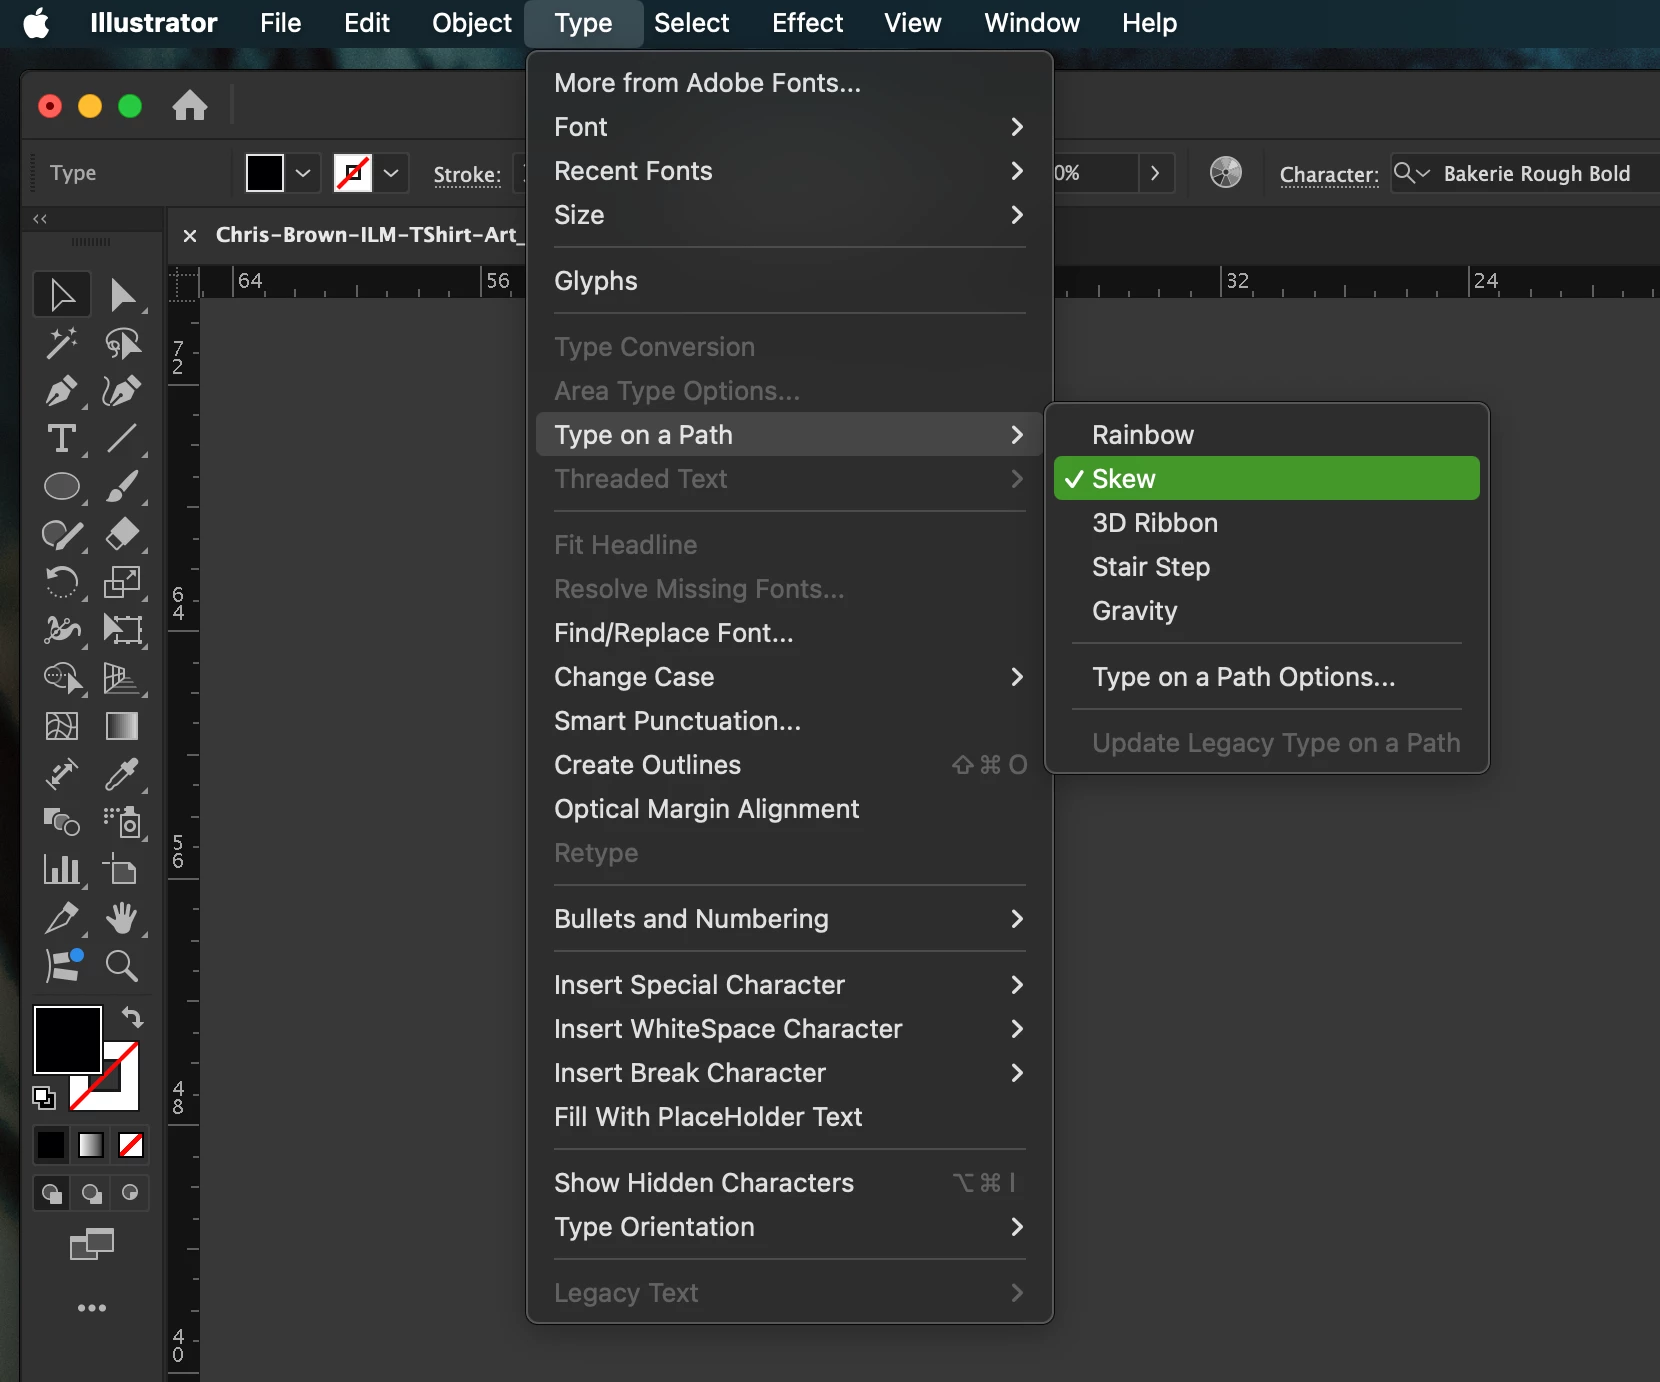The image size is (1660, 1382).
Task: Expand Insert Special Character submenu
Action: (x=790, y=985)
